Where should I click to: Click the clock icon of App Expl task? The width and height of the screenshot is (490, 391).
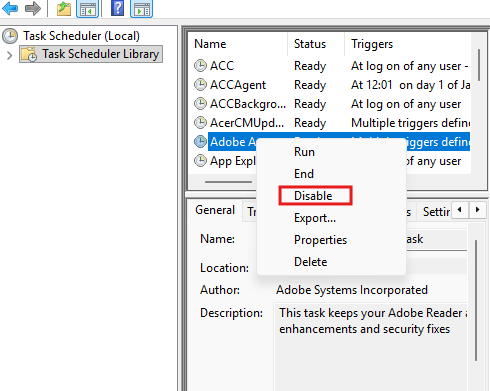pyautogui.click(x=200, y=161)
